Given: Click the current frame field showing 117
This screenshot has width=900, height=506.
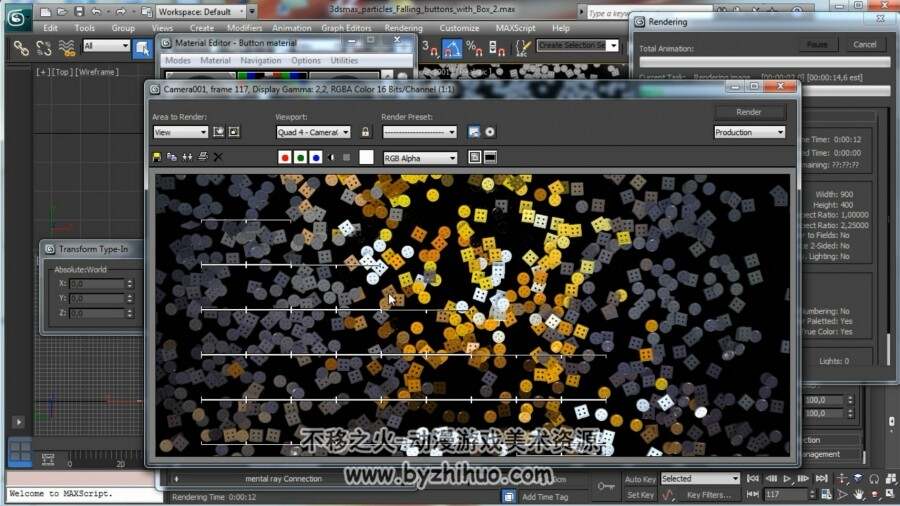Looking at the screenshot, I should coord(785,494).
